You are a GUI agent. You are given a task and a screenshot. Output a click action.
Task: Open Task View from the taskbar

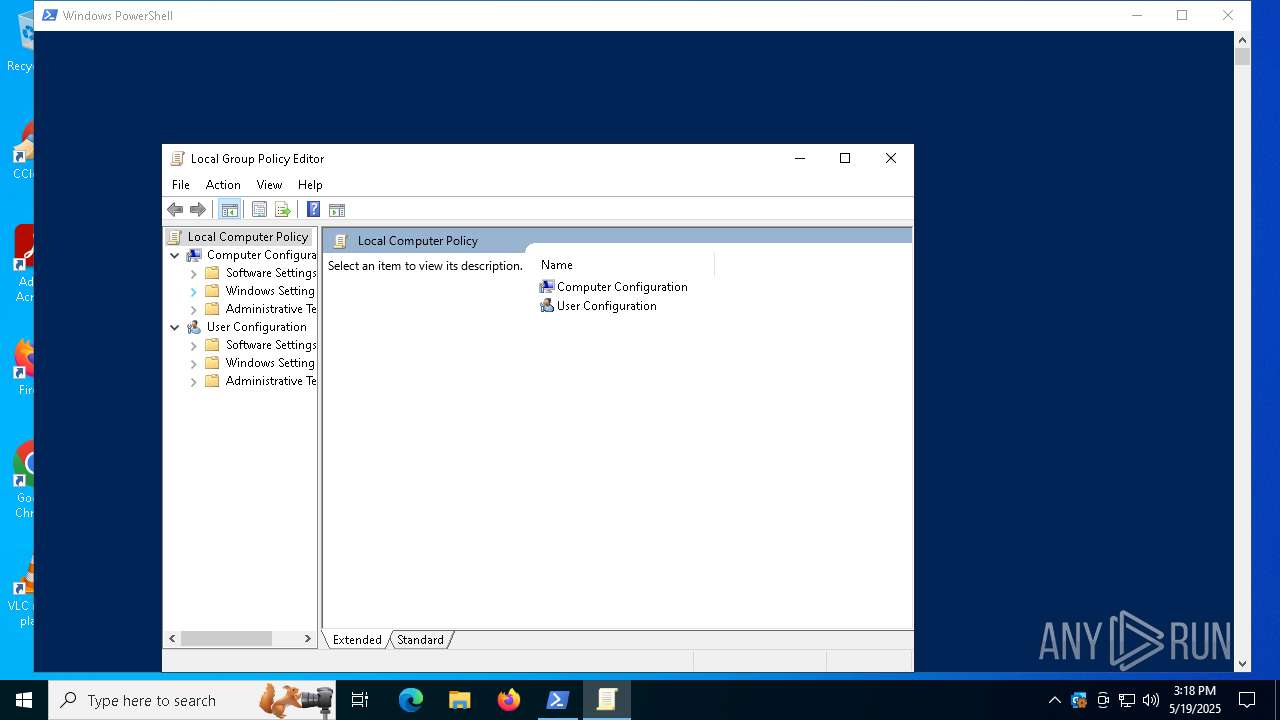tap(360, 700)
